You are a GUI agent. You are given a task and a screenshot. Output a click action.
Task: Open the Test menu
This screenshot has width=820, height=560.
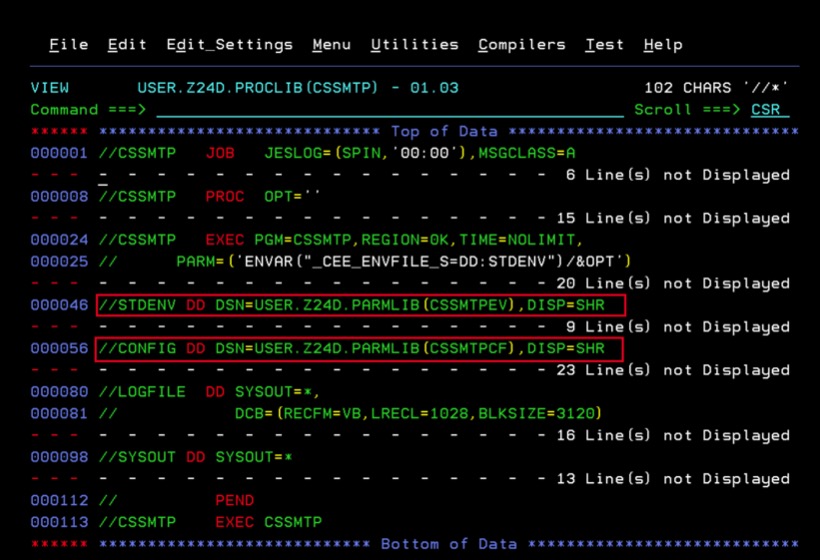[x=605, y=45]
